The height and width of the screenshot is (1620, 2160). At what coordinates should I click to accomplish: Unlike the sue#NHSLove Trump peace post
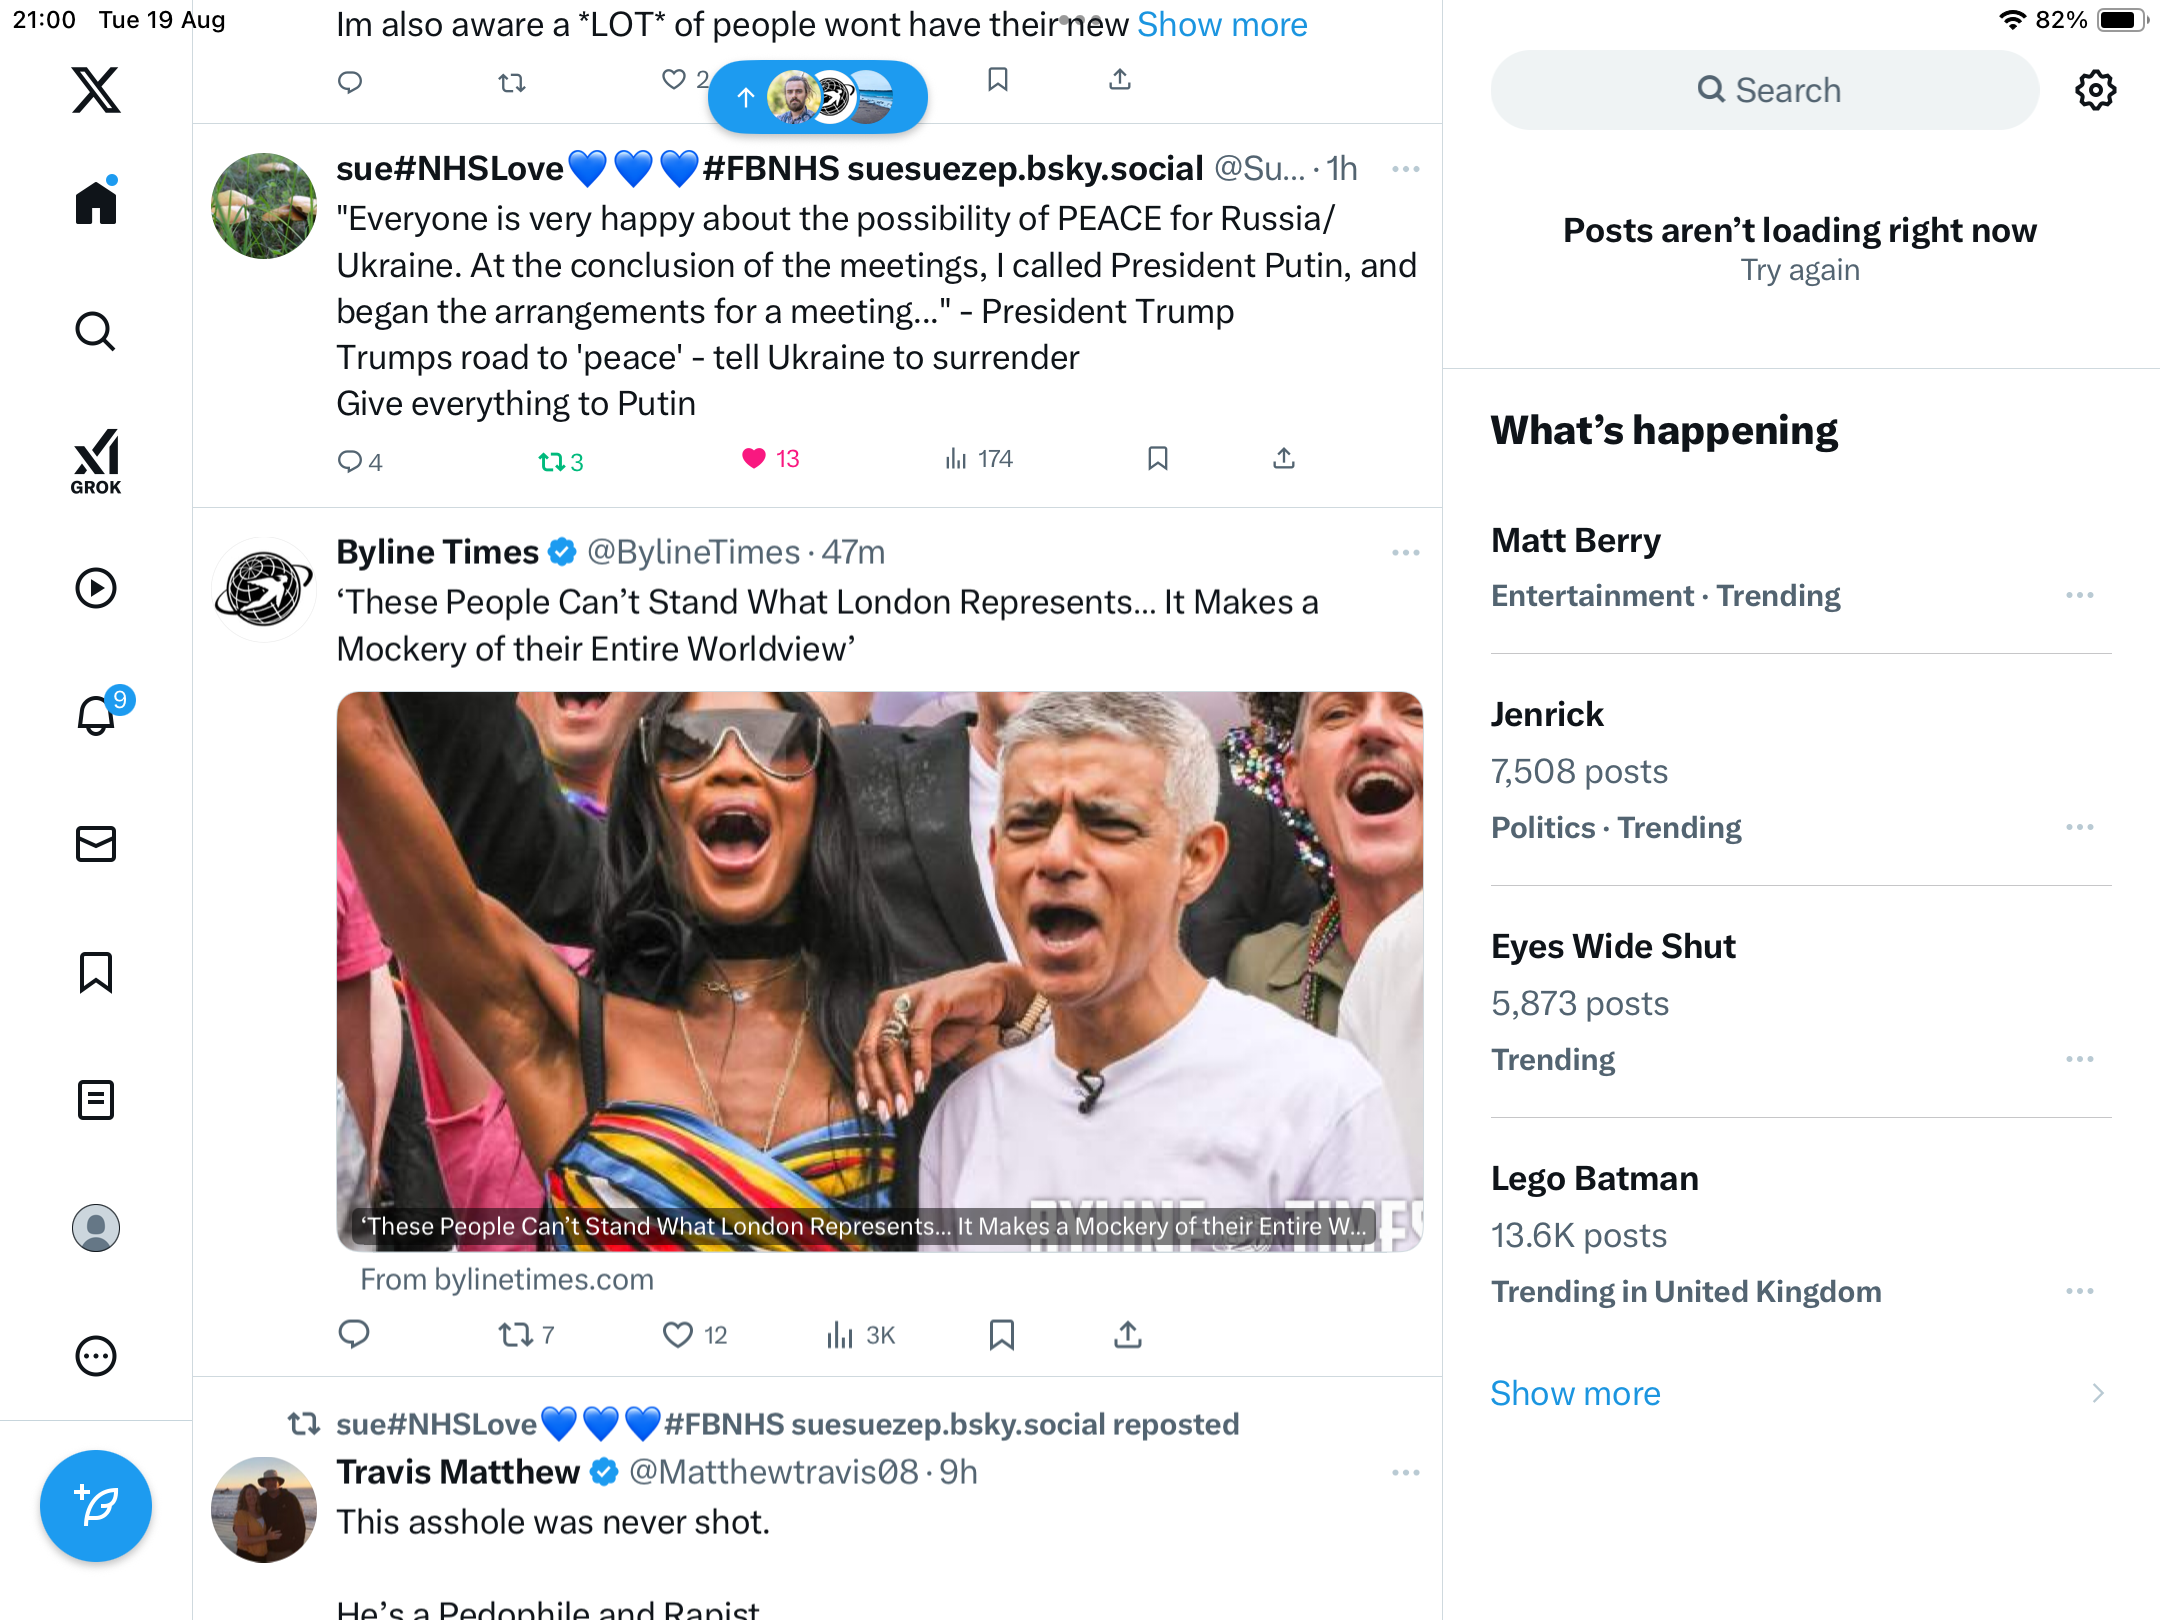(754, 459)
